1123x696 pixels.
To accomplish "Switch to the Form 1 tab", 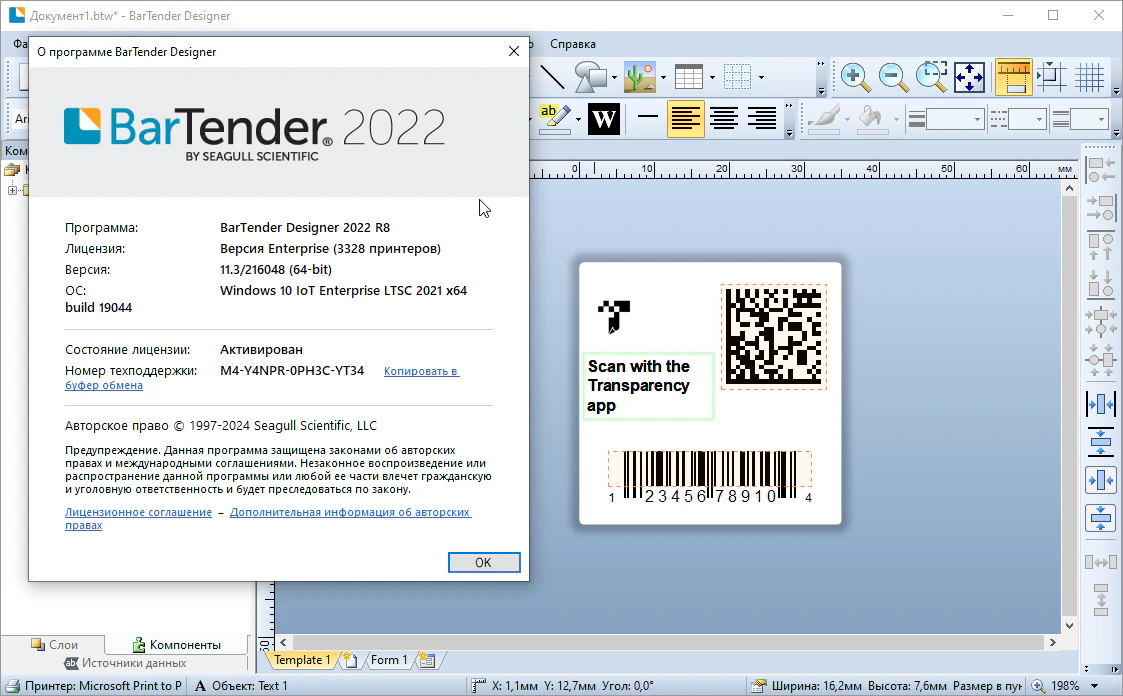I will [x=389, y=660].
